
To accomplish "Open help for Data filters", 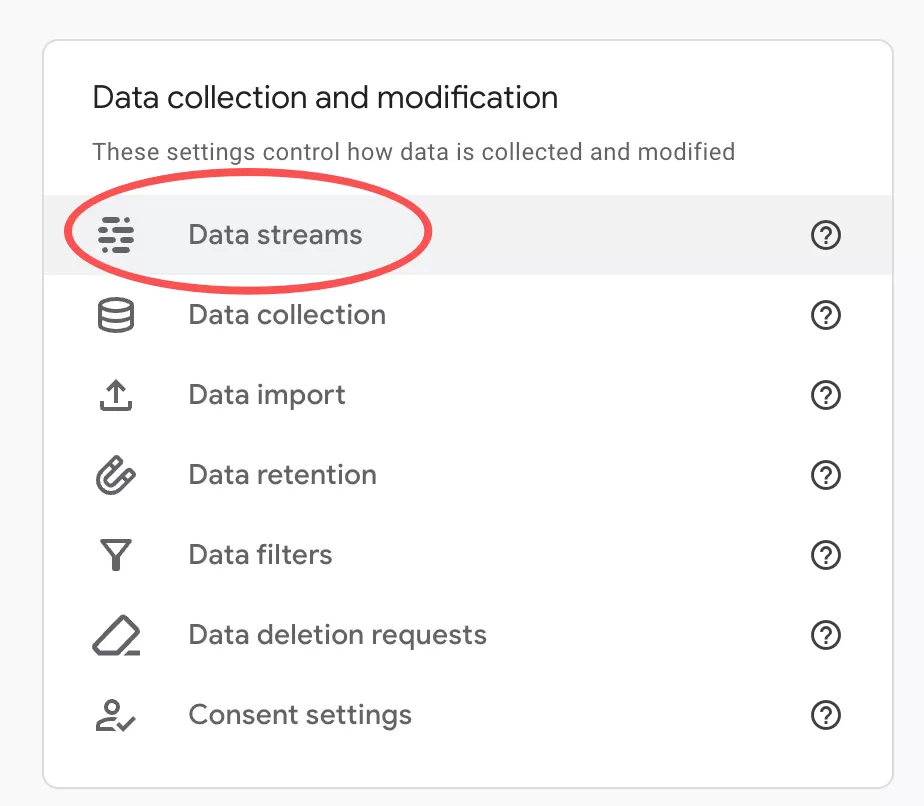I will point(825,555).
